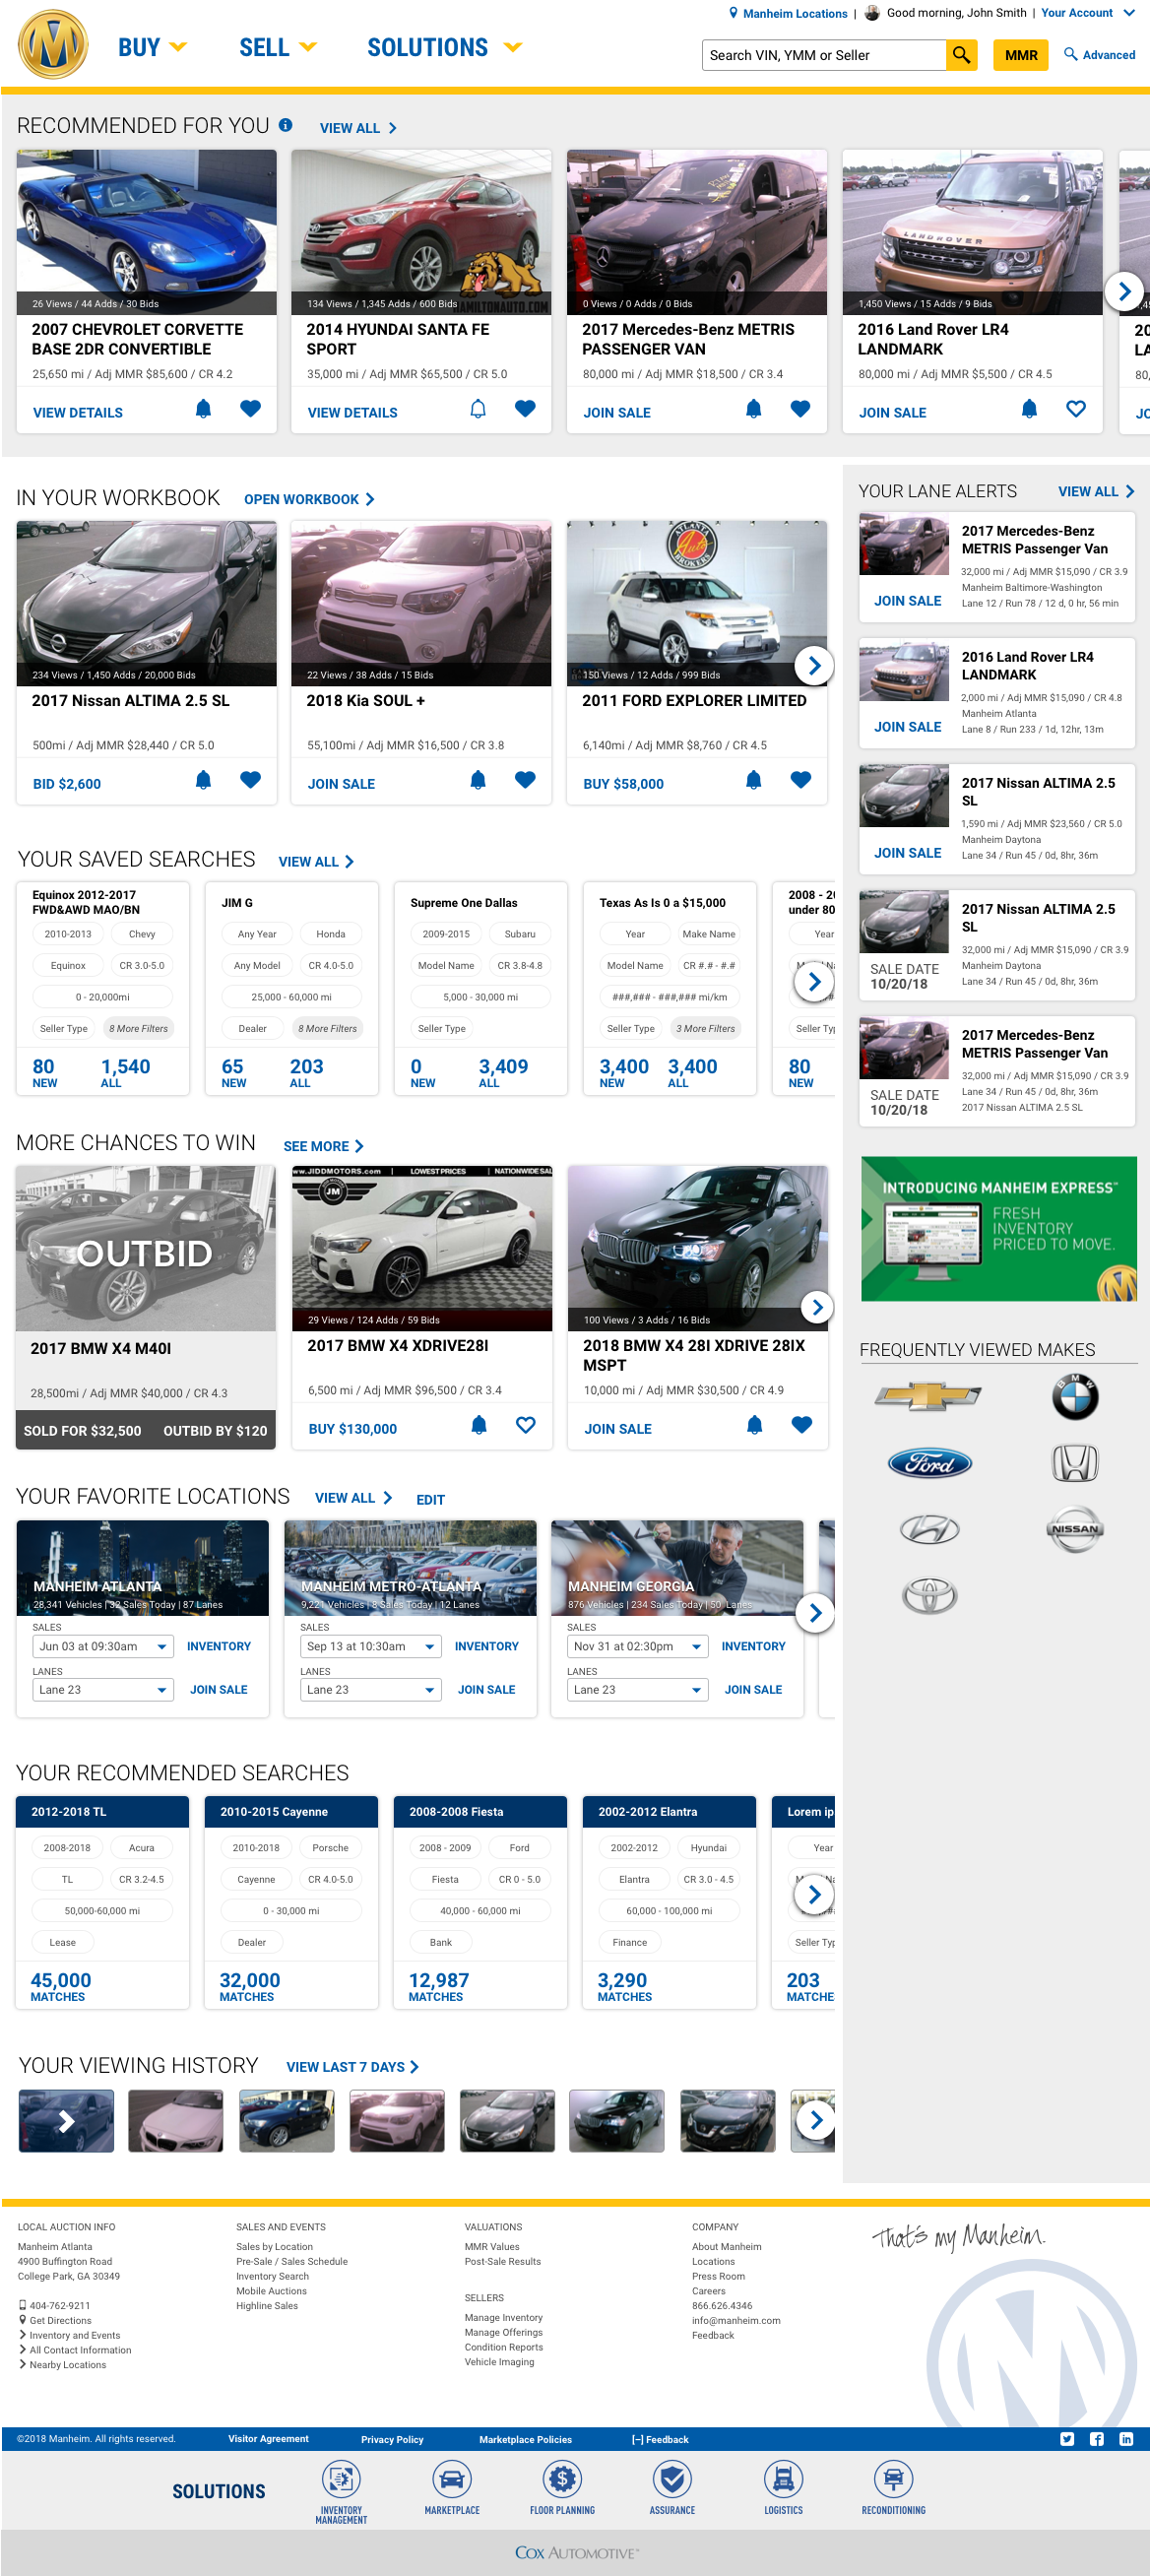1150x2576 pixels.
Task: View all lane alerts
Action: click(x=1097, y=491)
